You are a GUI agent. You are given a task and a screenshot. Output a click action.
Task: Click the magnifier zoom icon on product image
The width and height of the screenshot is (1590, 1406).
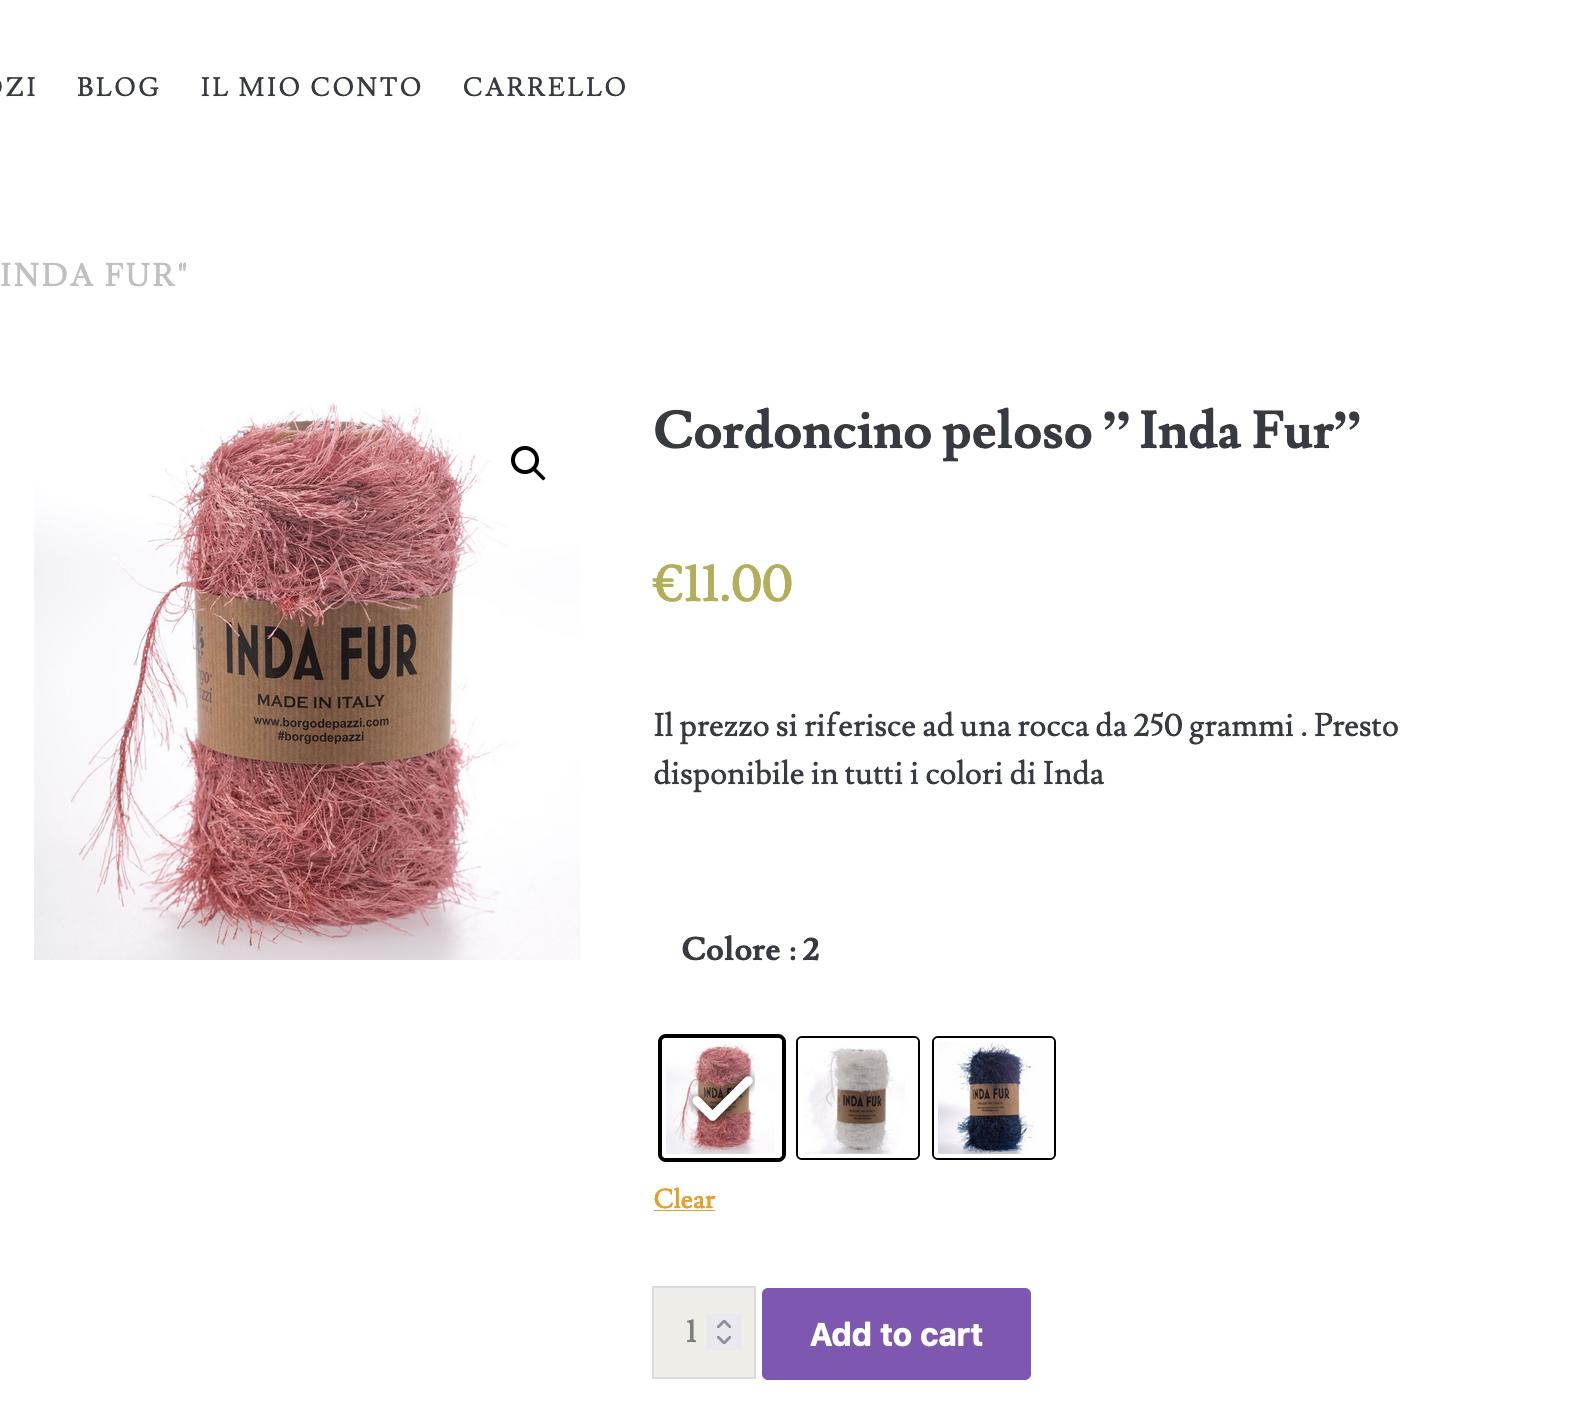[x=528, y=463]
